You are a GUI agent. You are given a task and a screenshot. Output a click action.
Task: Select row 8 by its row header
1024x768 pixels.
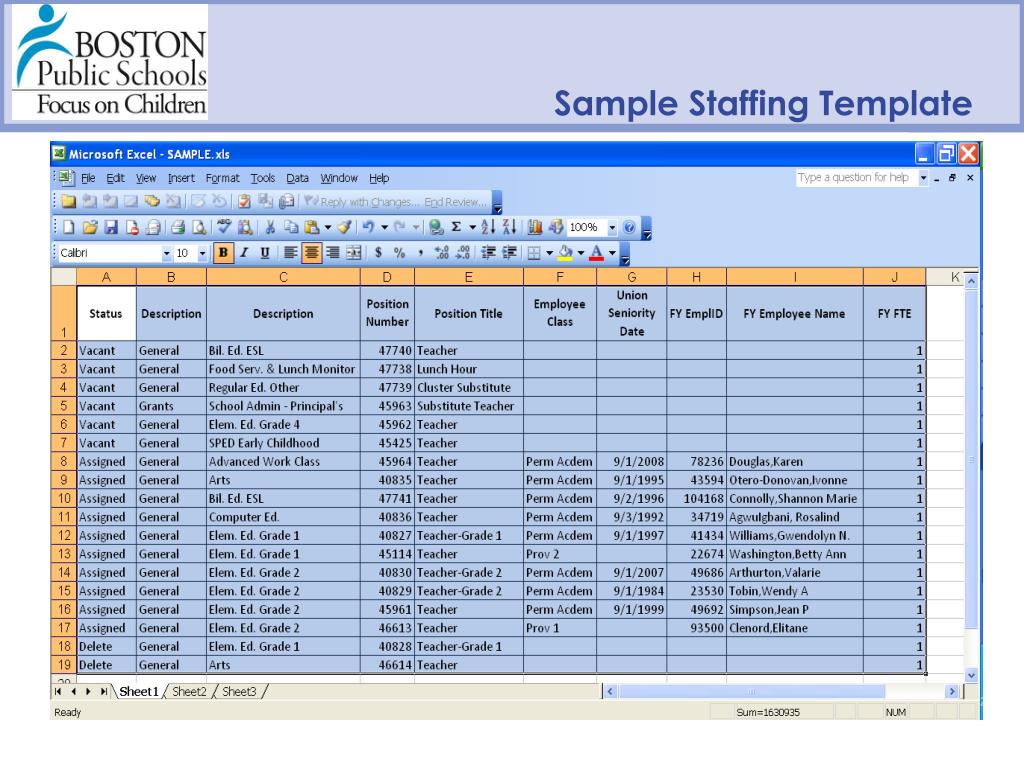(64, 462)
